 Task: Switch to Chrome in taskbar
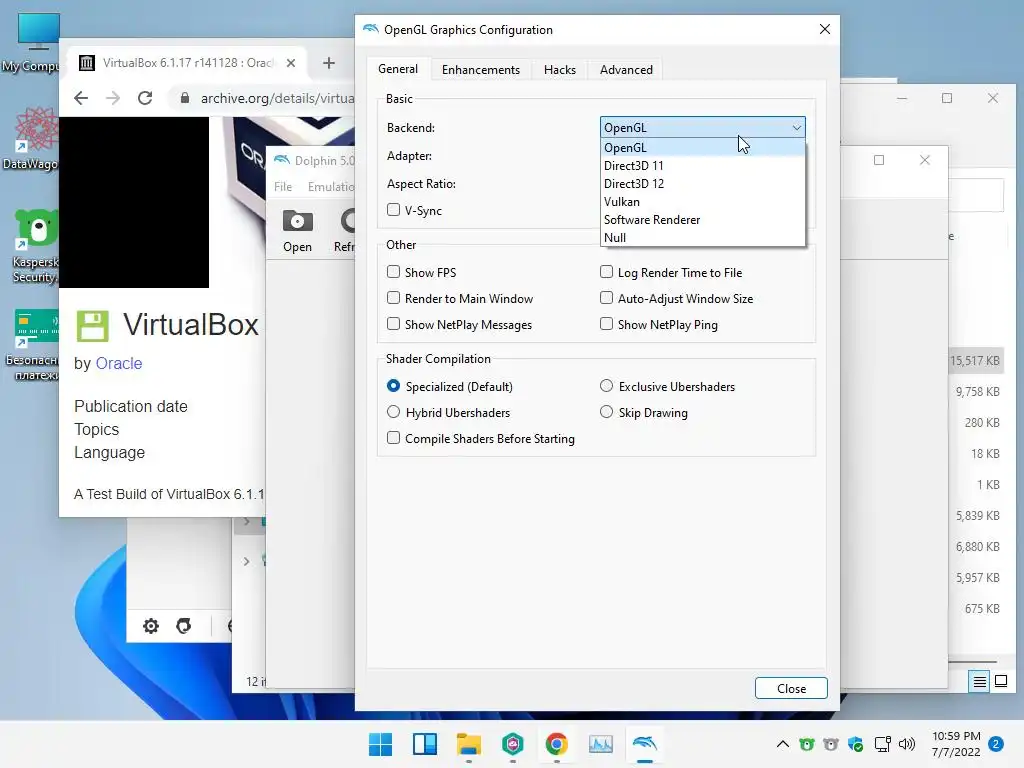556,744
